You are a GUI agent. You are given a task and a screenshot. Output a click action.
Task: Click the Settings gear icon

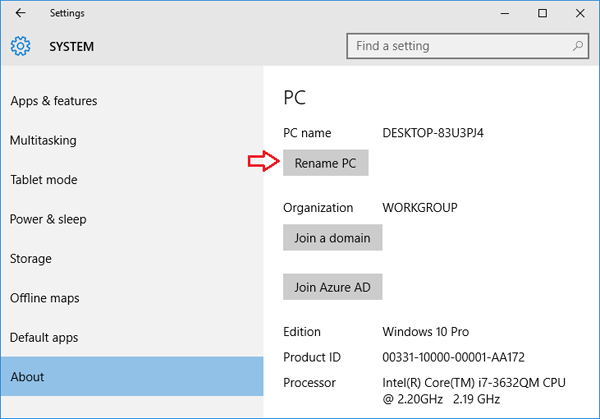[21, 46]
